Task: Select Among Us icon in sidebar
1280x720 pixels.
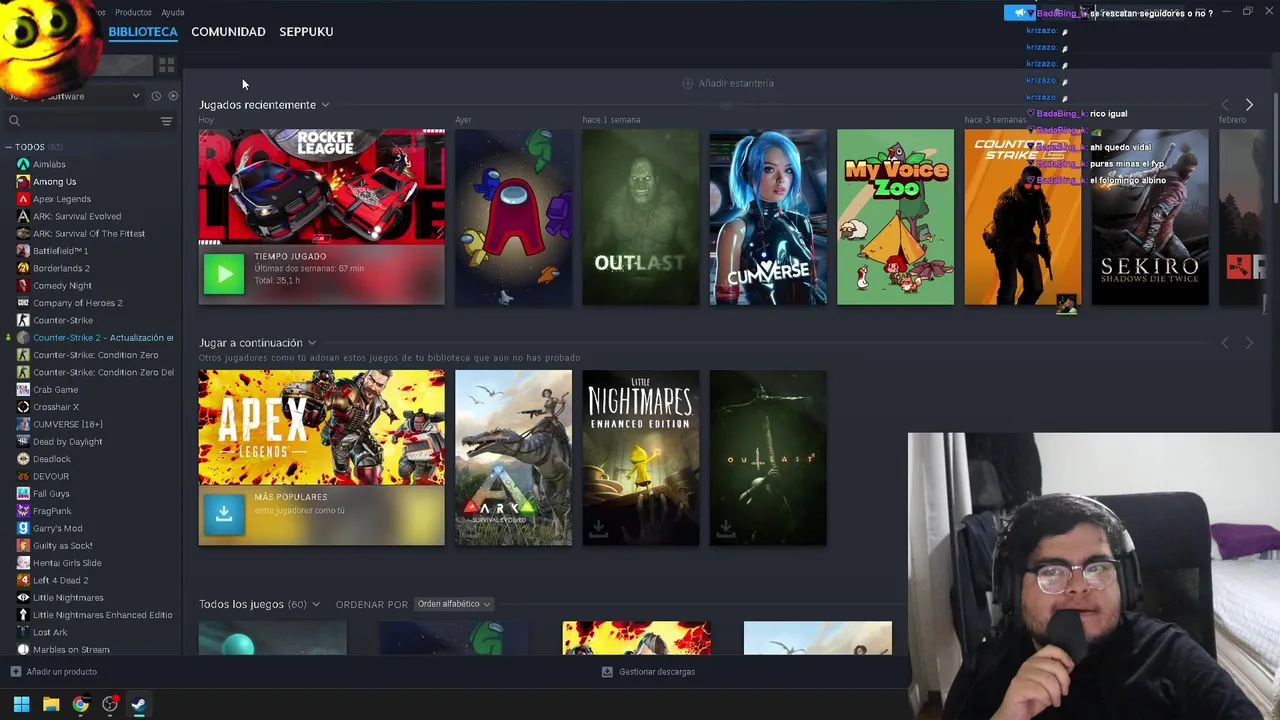Action: pyautogui.click(x=23, y=182)
